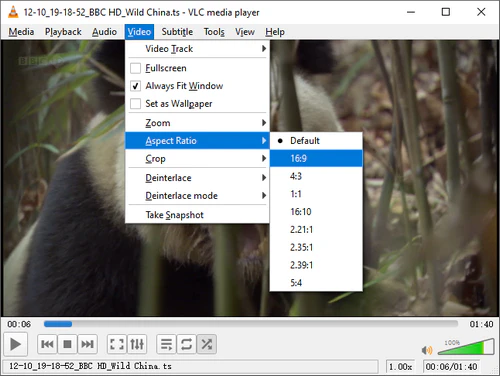This screenshot has width=500, height=376.
Task: Open extended settings equalizer icon
Action: (x=137, y=344)
